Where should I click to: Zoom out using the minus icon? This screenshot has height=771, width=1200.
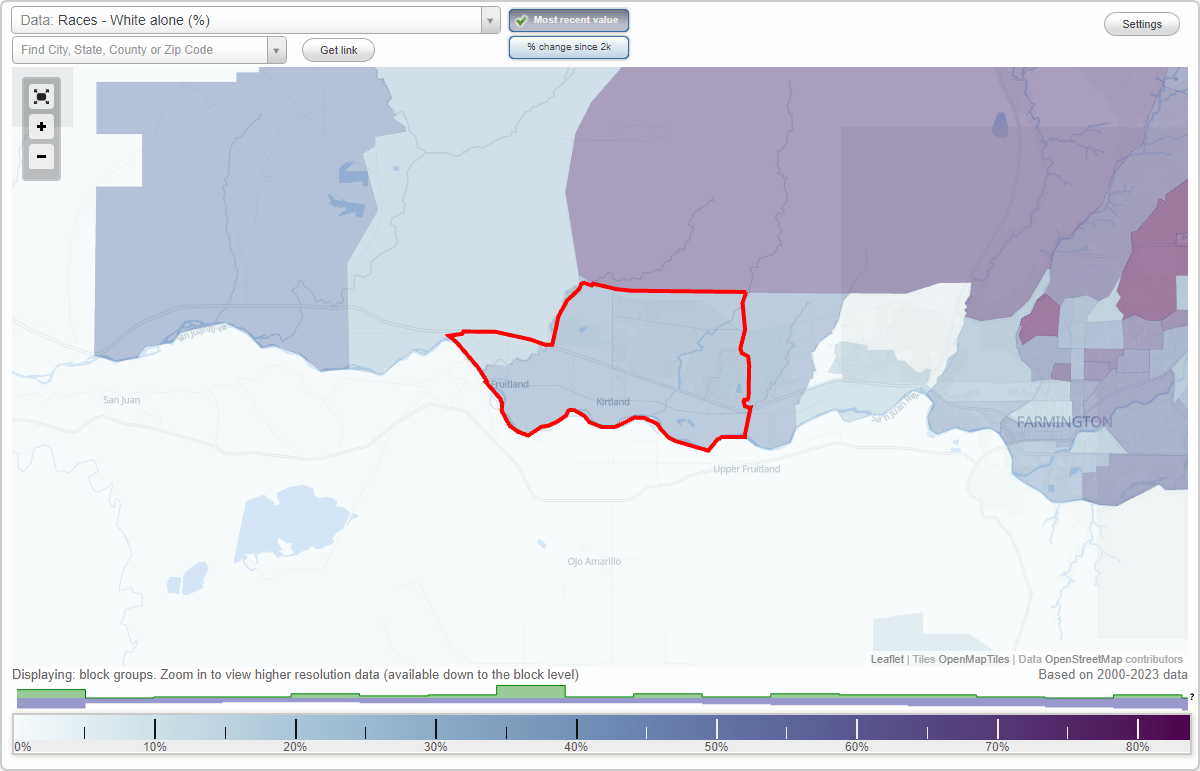(41, 156)
